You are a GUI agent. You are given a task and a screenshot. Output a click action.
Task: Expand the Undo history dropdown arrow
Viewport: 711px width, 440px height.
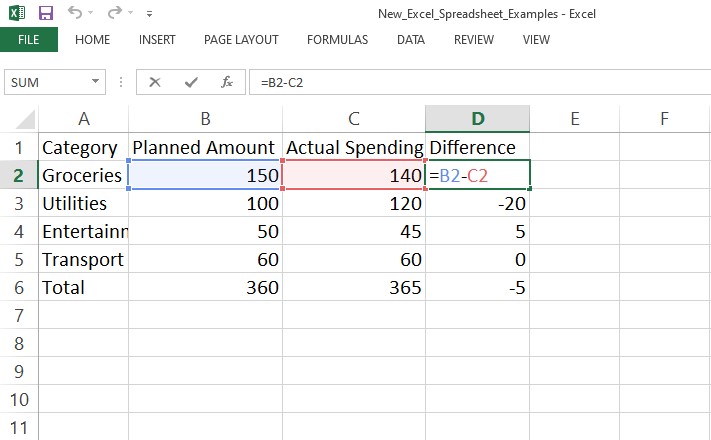coord(93,15)
